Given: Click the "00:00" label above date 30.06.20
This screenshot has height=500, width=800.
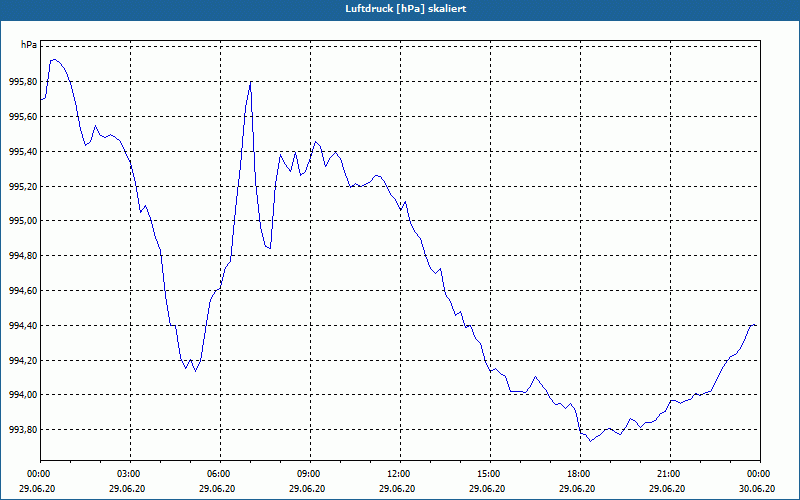Looking at the screenshot, I should click(760, 474).
